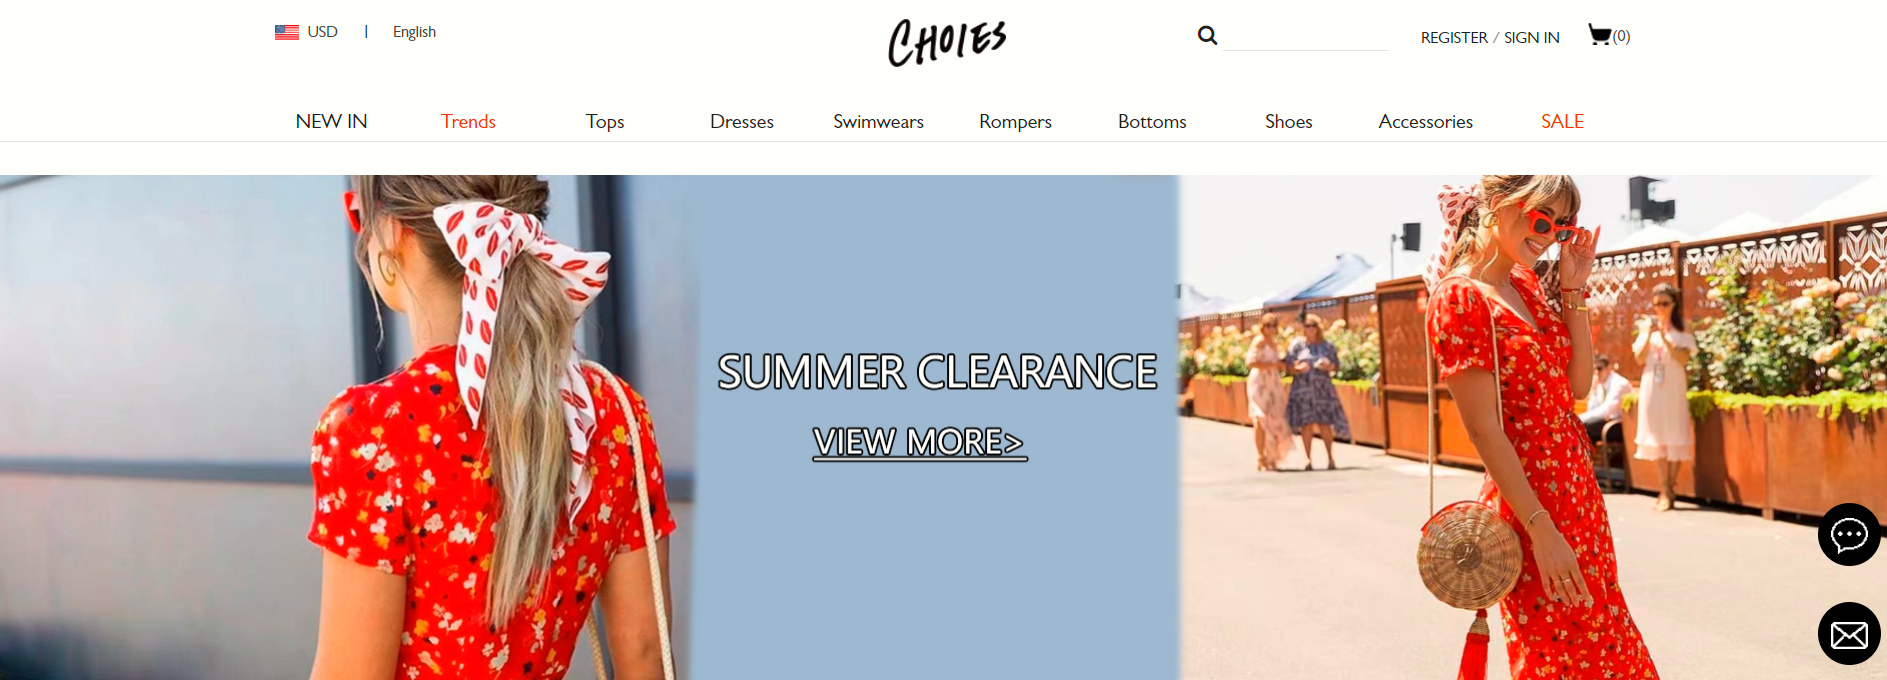Click the US flag currency icon
This screenshot has height=680, width=1887.
(x=287, y=32)
